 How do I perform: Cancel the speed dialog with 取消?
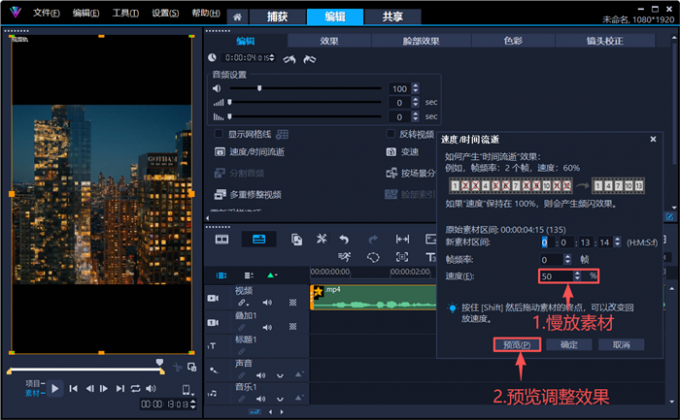(621, 345)
